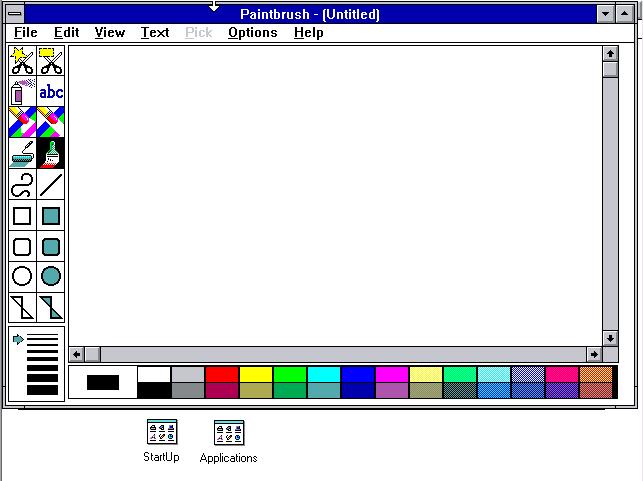Pick the Paint Roller fill tool

pos(21,154)
